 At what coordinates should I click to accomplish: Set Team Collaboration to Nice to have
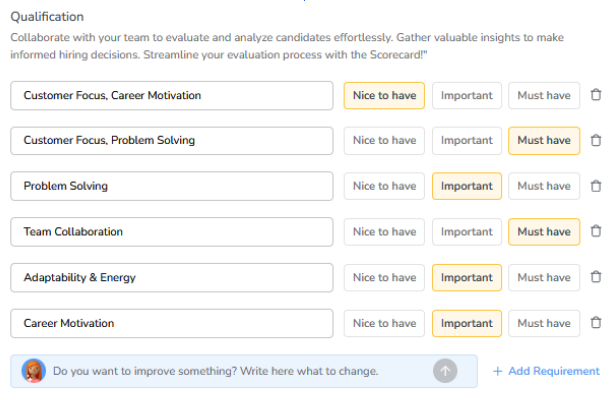(x=384, y=232)
